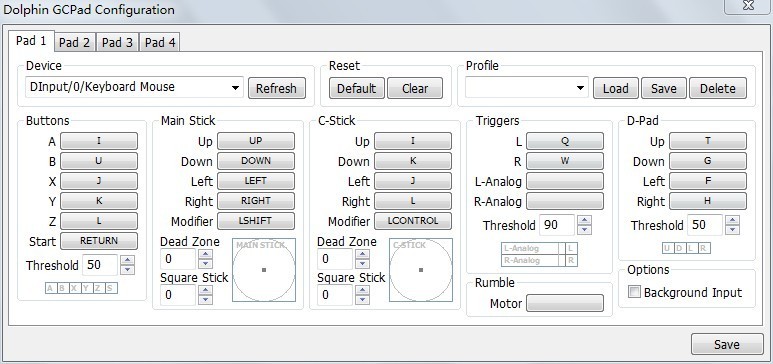Increase C-Stick Dead Zone value
Viewport: 773px width, 364px height.
coord(362,254)
